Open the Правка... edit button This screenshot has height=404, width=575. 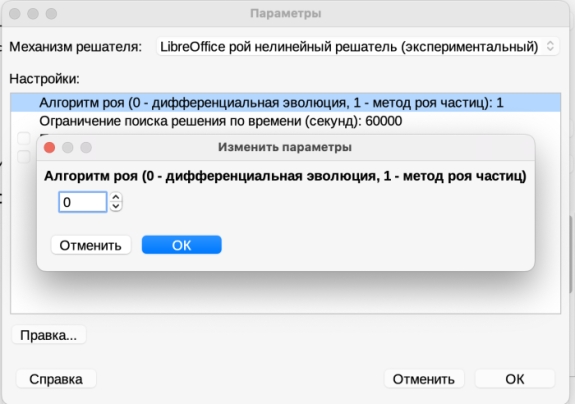point(49,335)
